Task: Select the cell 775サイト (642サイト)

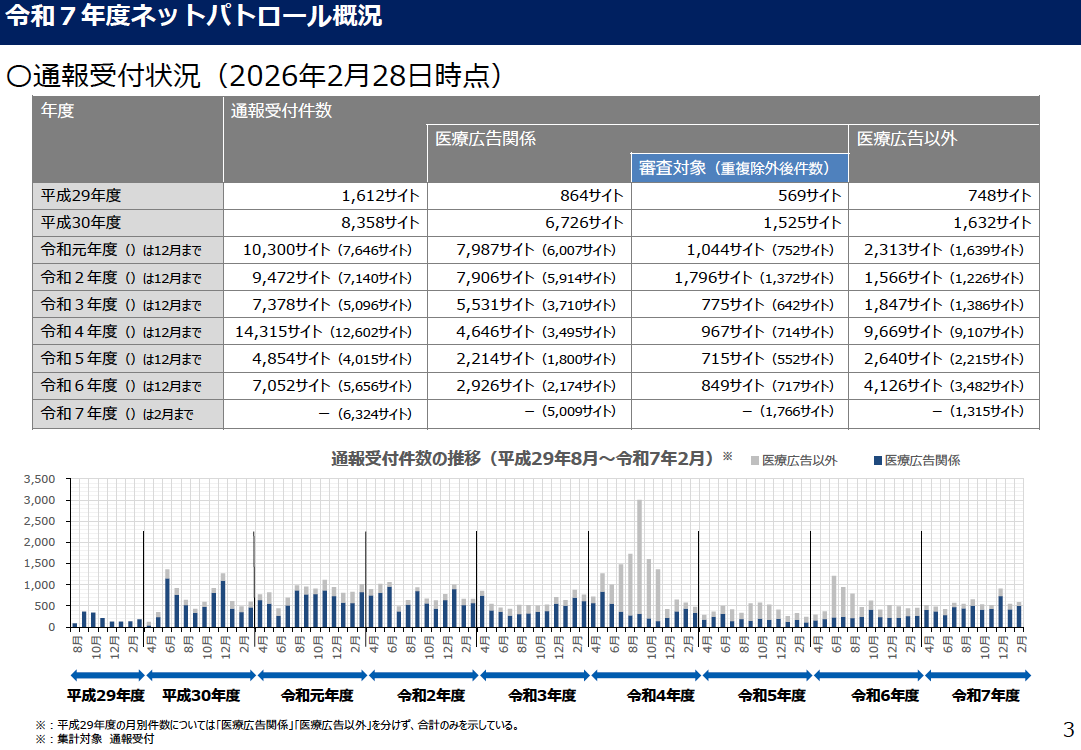Action: click(x=740, y=305)
